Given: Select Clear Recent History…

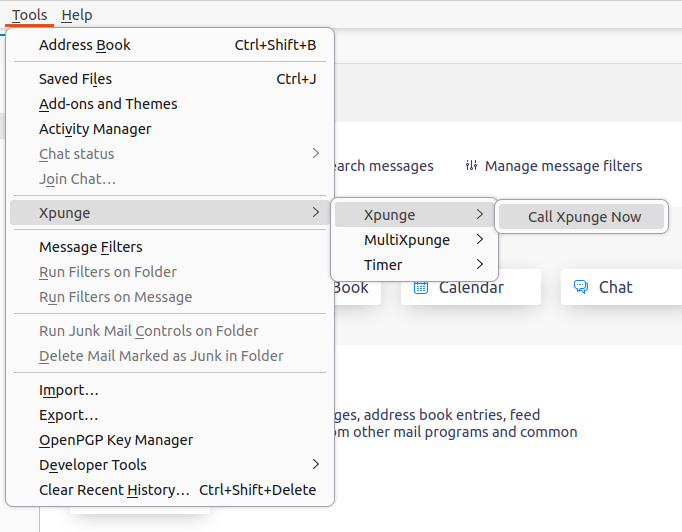Looking at the screenshot, I should (170, 490).
